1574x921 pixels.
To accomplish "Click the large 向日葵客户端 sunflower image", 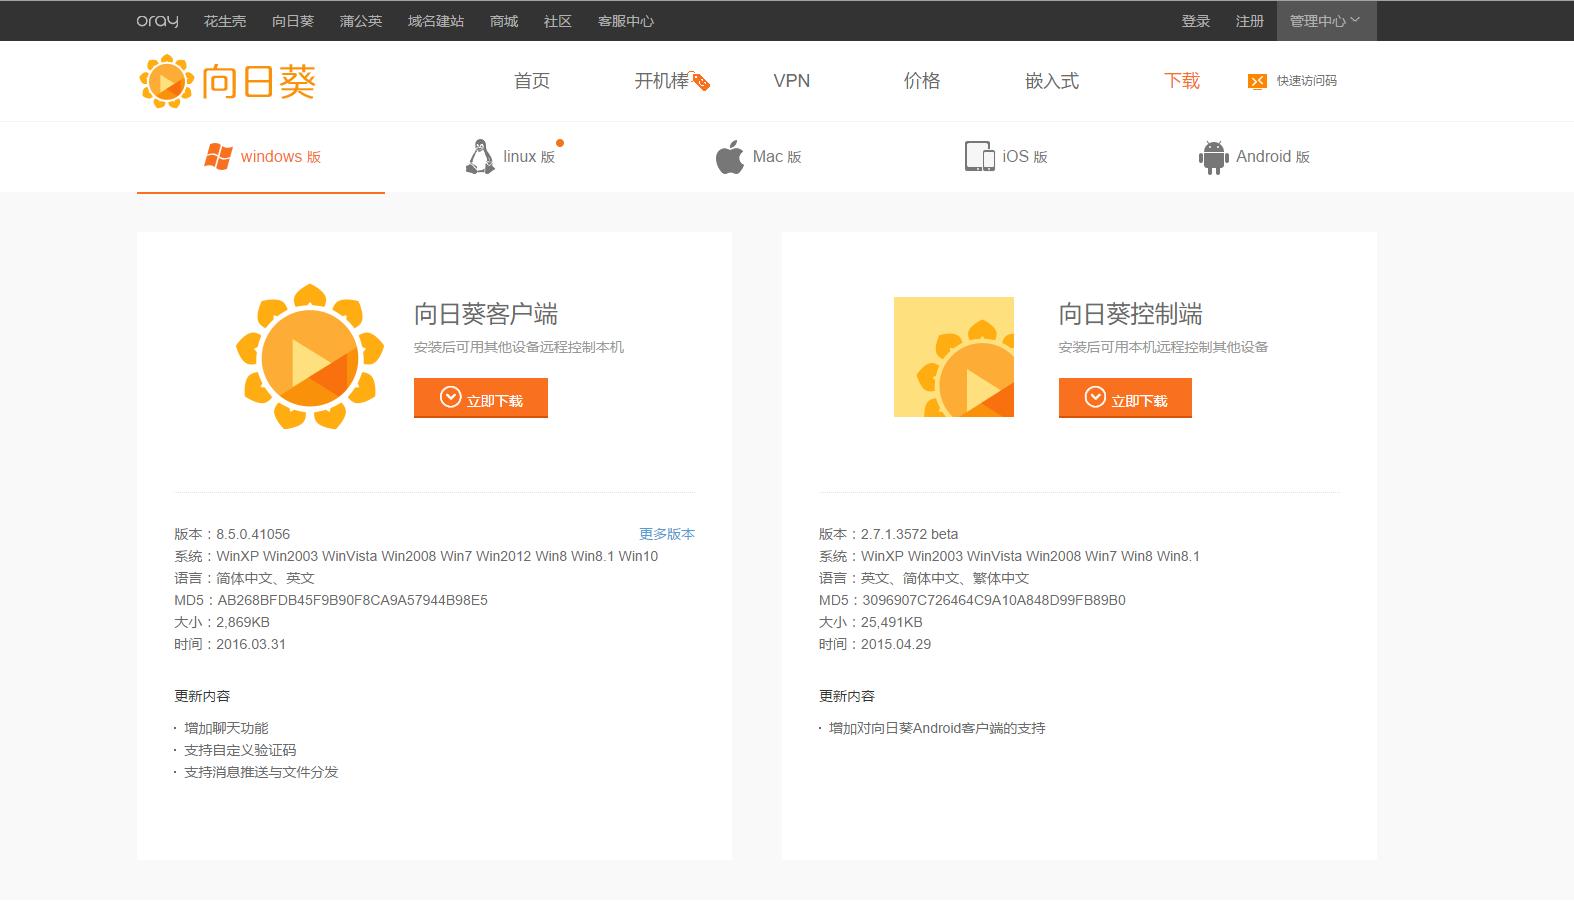I will 310,357.
